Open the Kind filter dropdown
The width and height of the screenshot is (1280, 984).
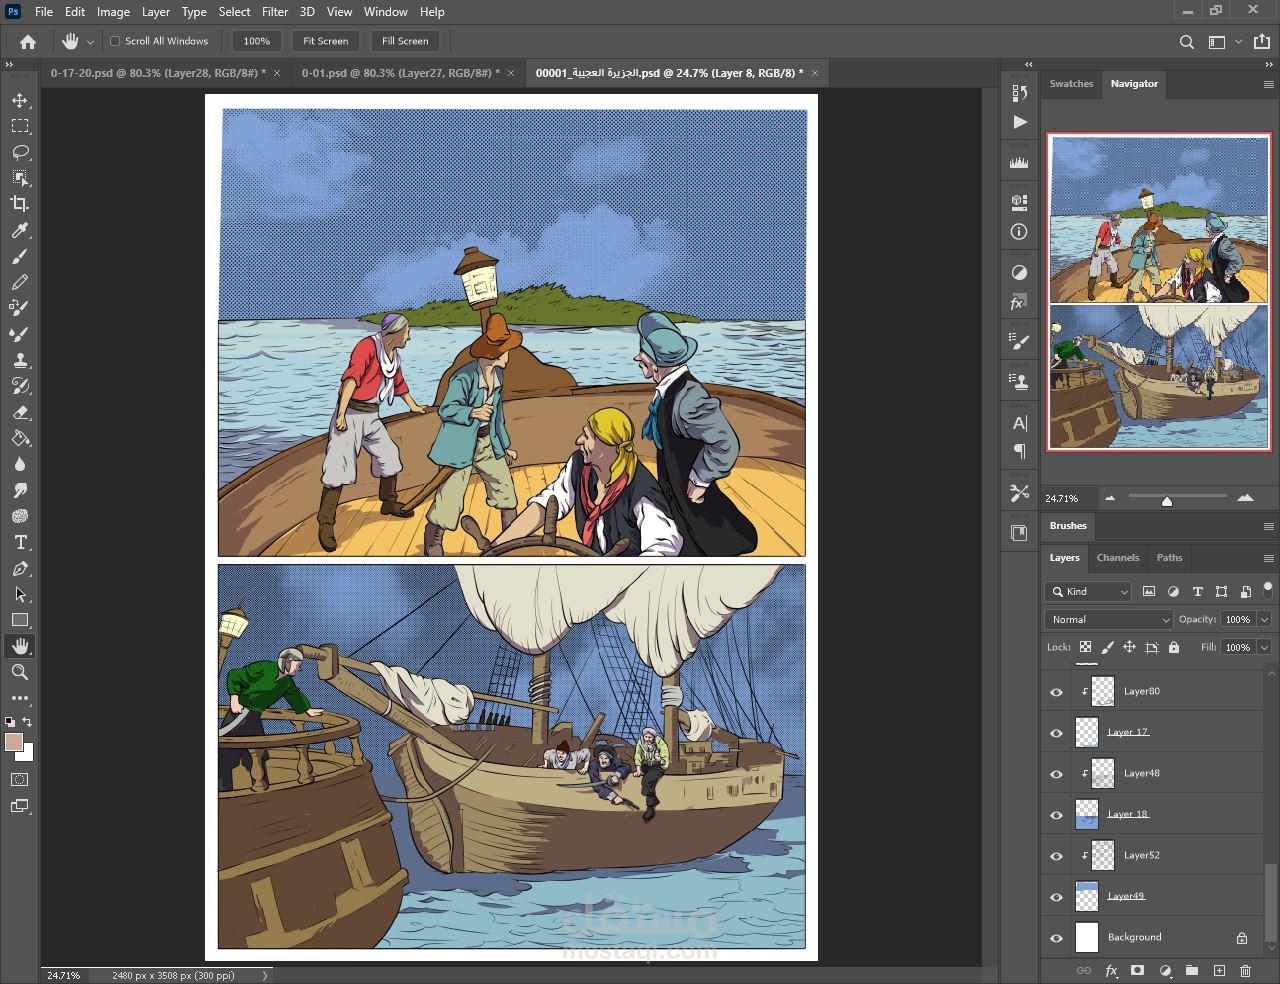pos(1088,592)
